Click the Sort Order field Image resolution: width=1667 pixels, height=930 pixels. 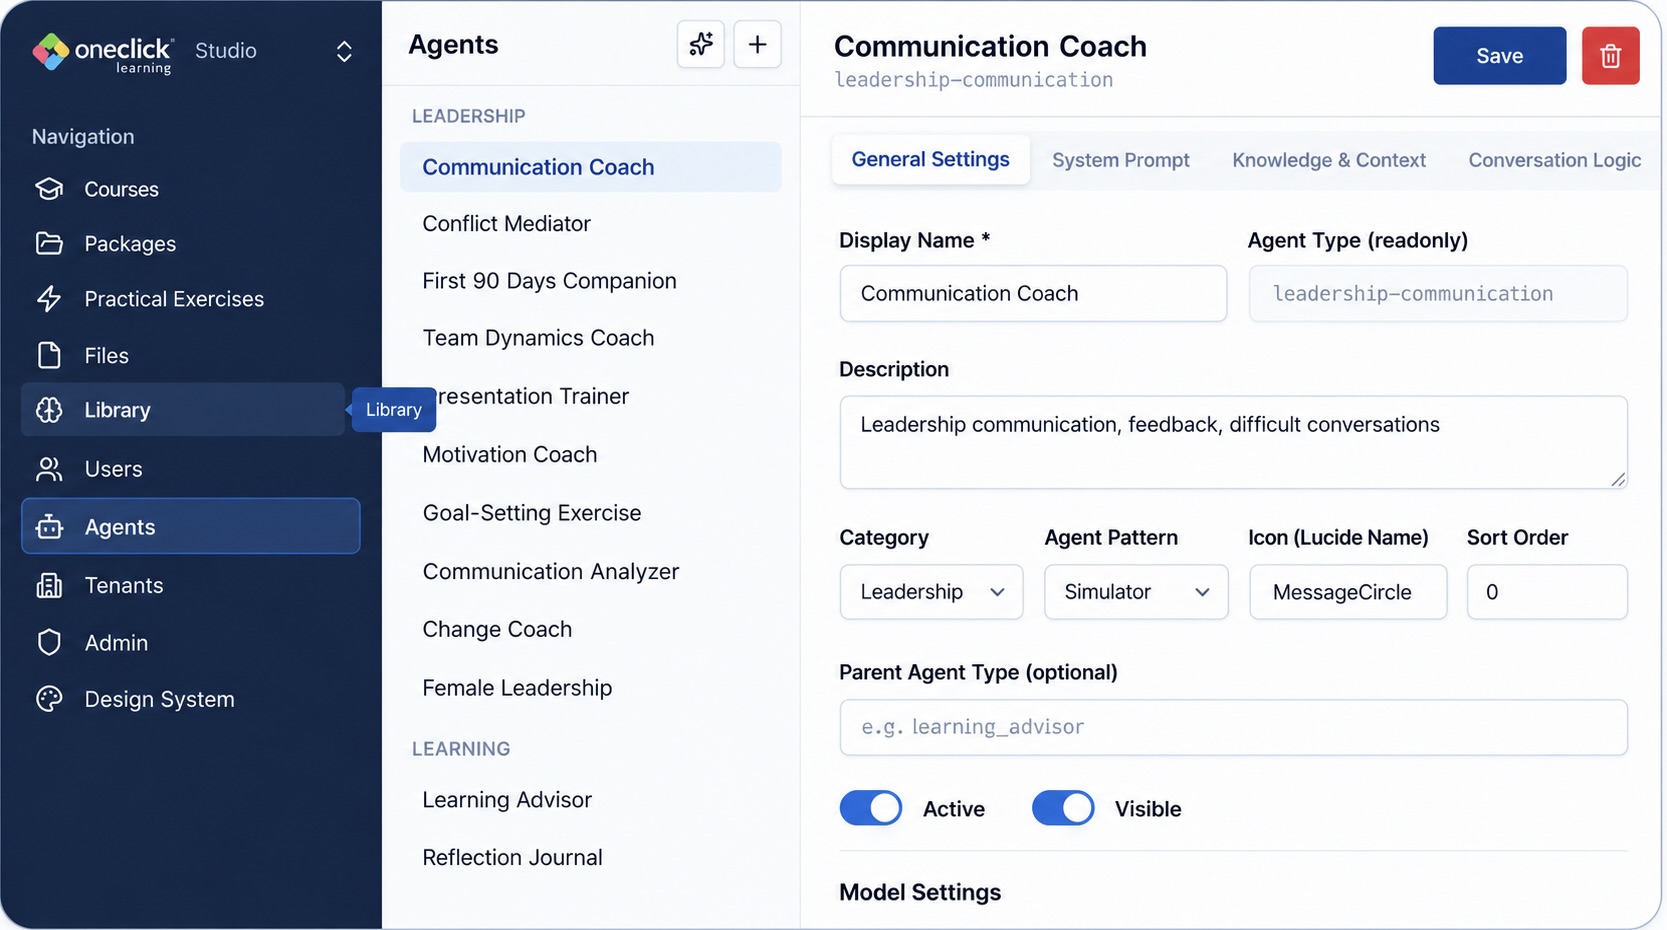coord(1547,592)
